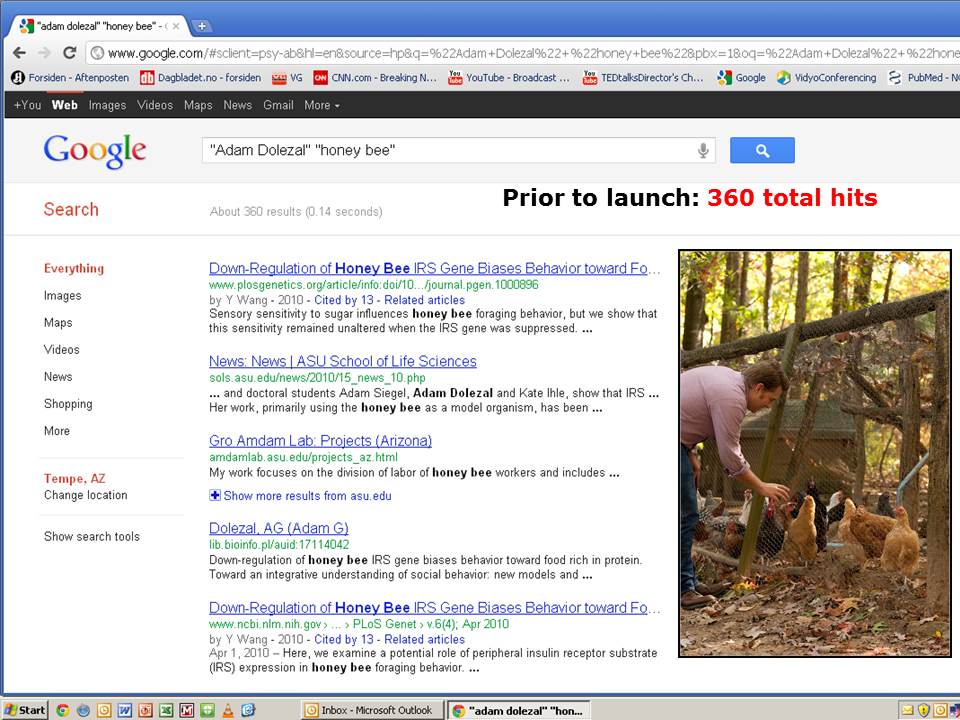Screen dimensions: 960x720
Task: Click the 'Change location' link
Action: click(85, 495)
